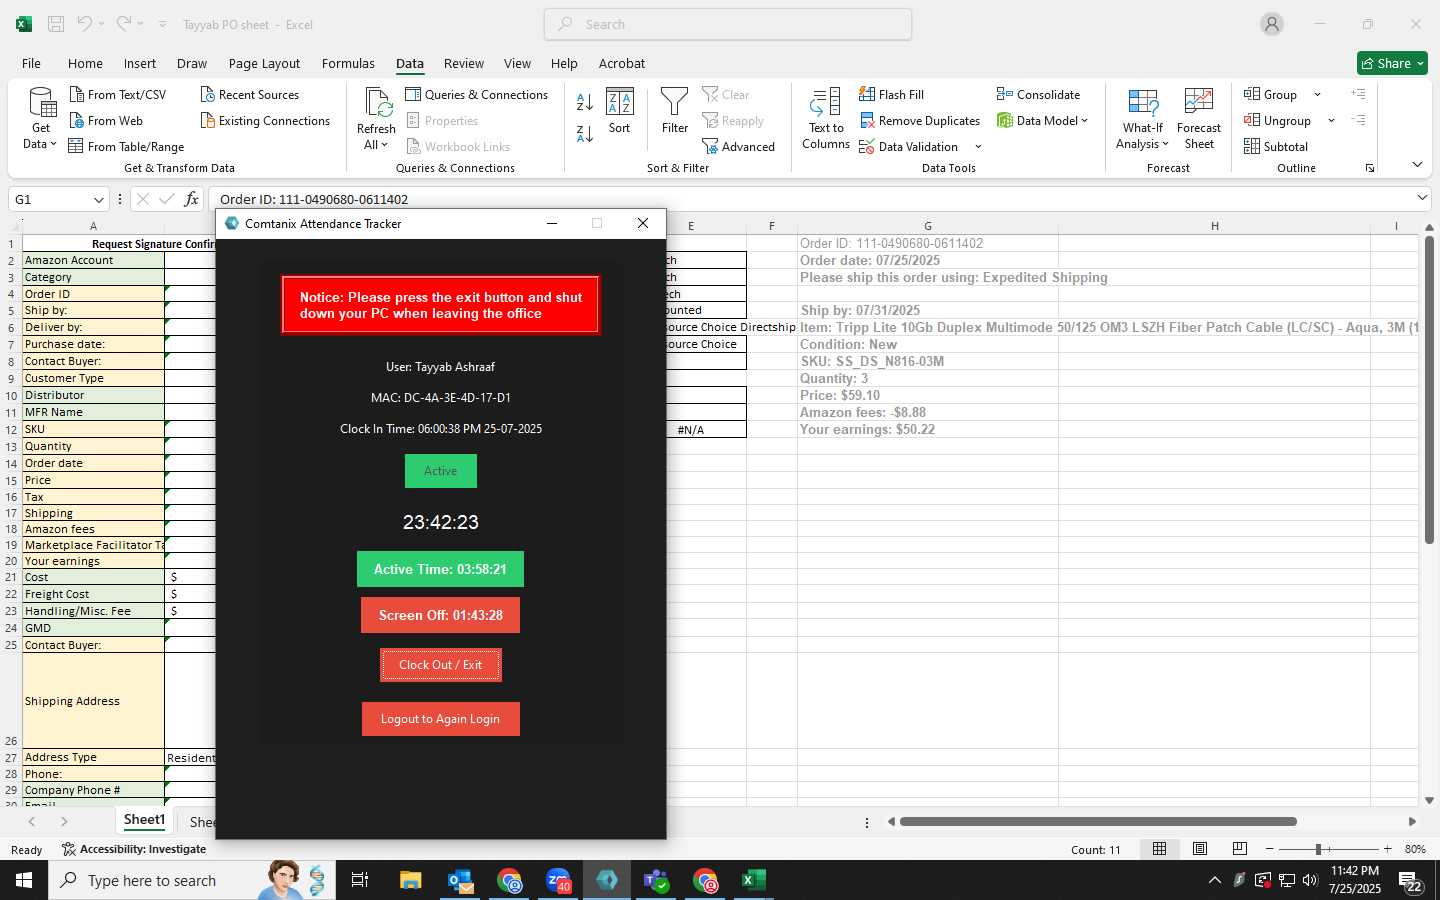1440x900 pixels.
Task: Switch to Page Break Preview view
Action: 1239,849
